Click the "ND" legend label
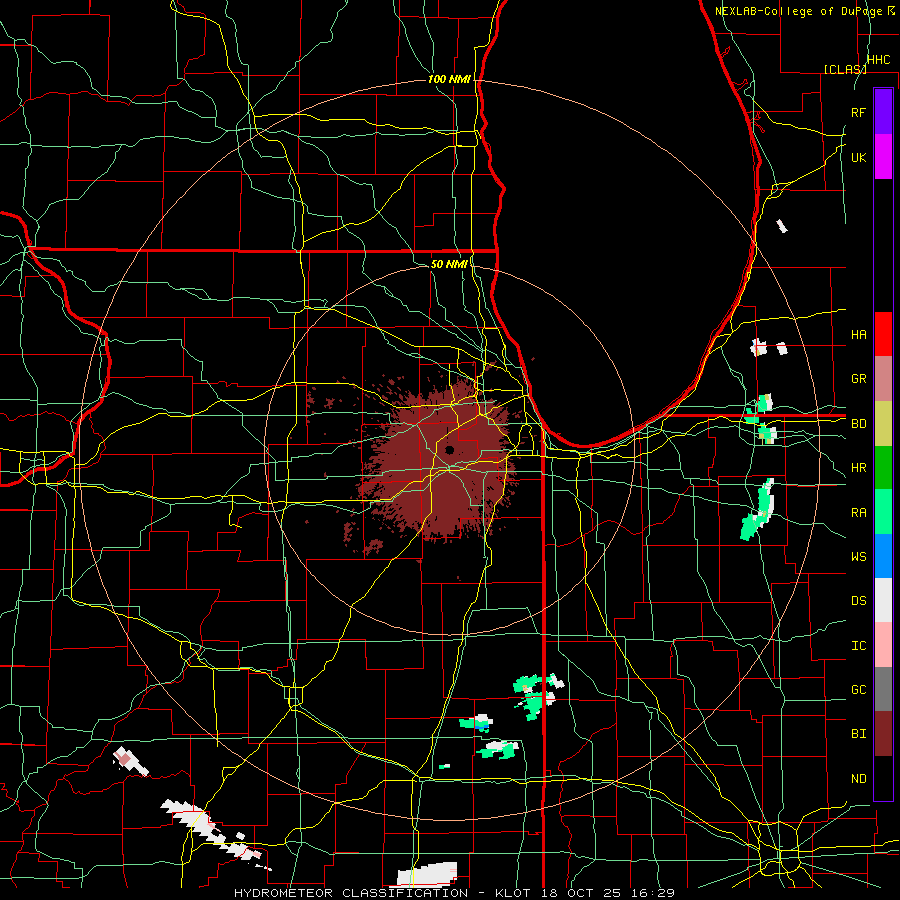The image size is (900, 900). 858,779
